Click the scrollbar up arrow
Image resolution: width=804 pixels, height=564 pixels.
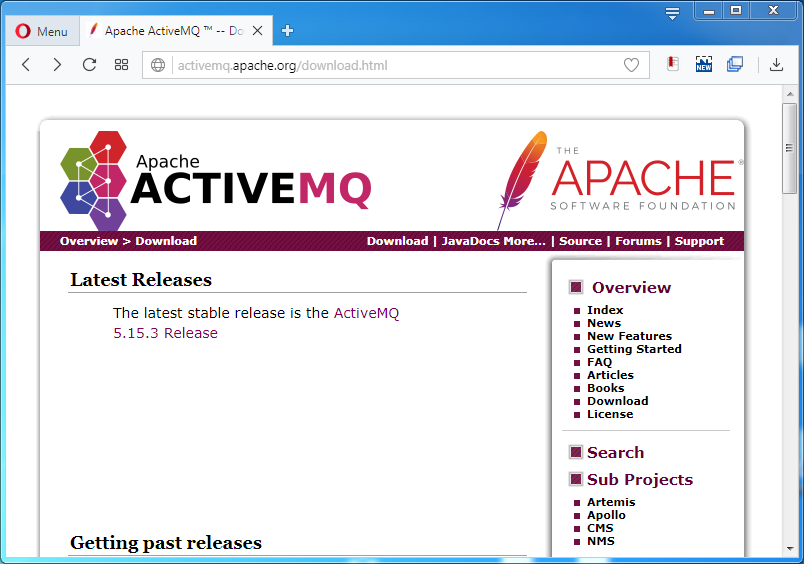click(x=790, y=94)
